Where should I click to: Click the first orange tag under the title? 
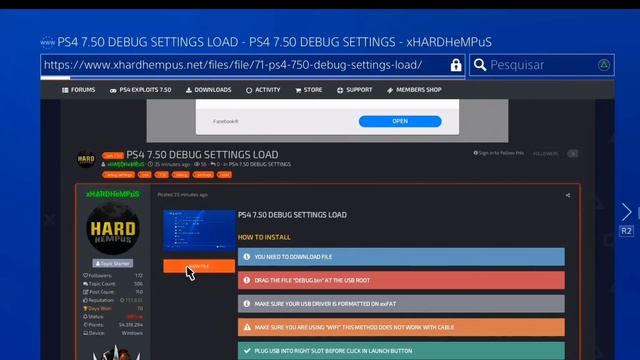(x=118, y=175)
